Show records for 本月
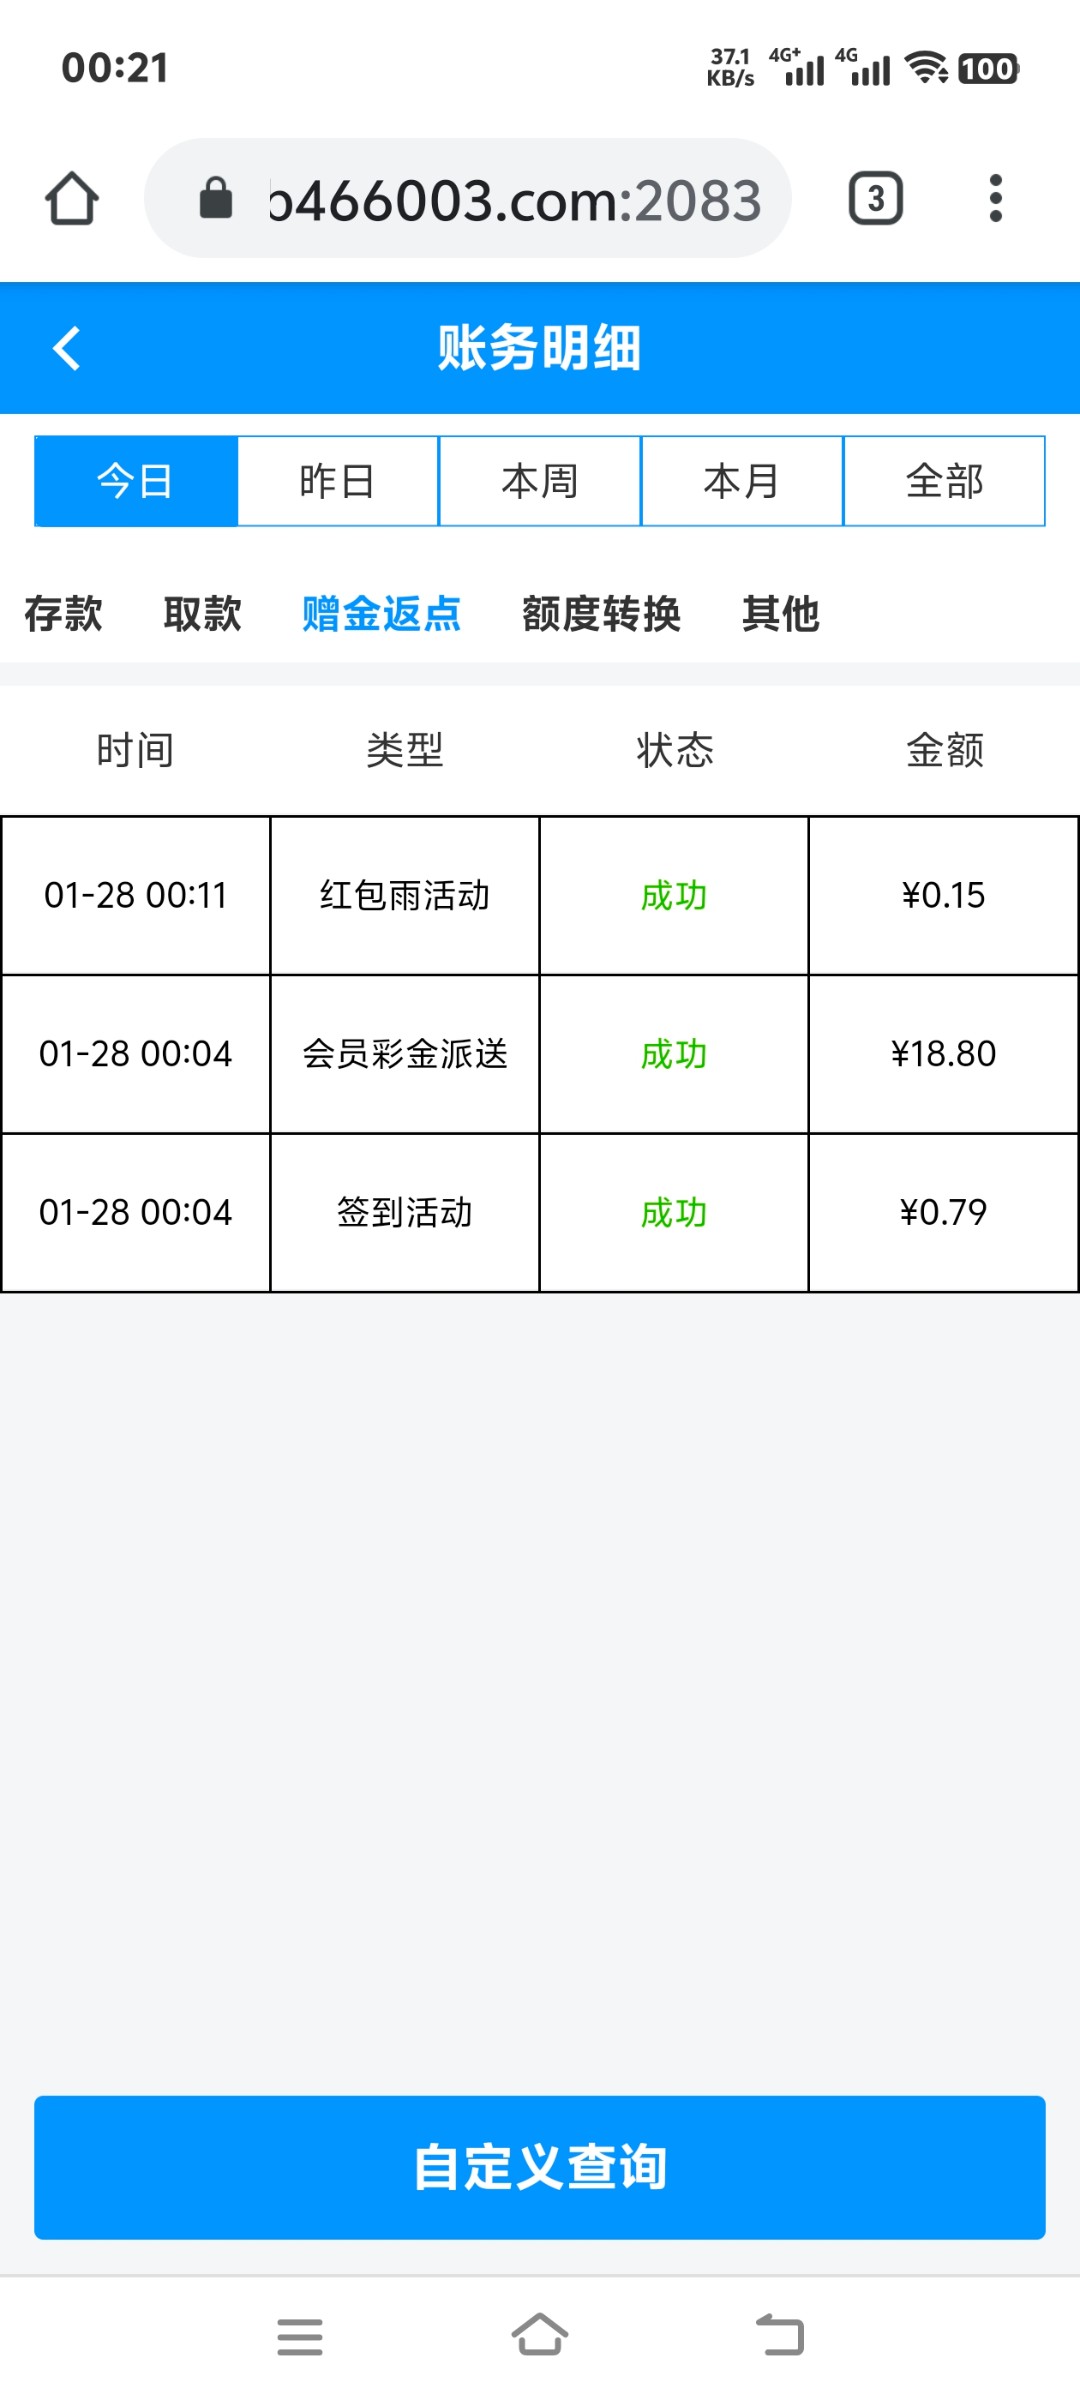 pos(742,481)
